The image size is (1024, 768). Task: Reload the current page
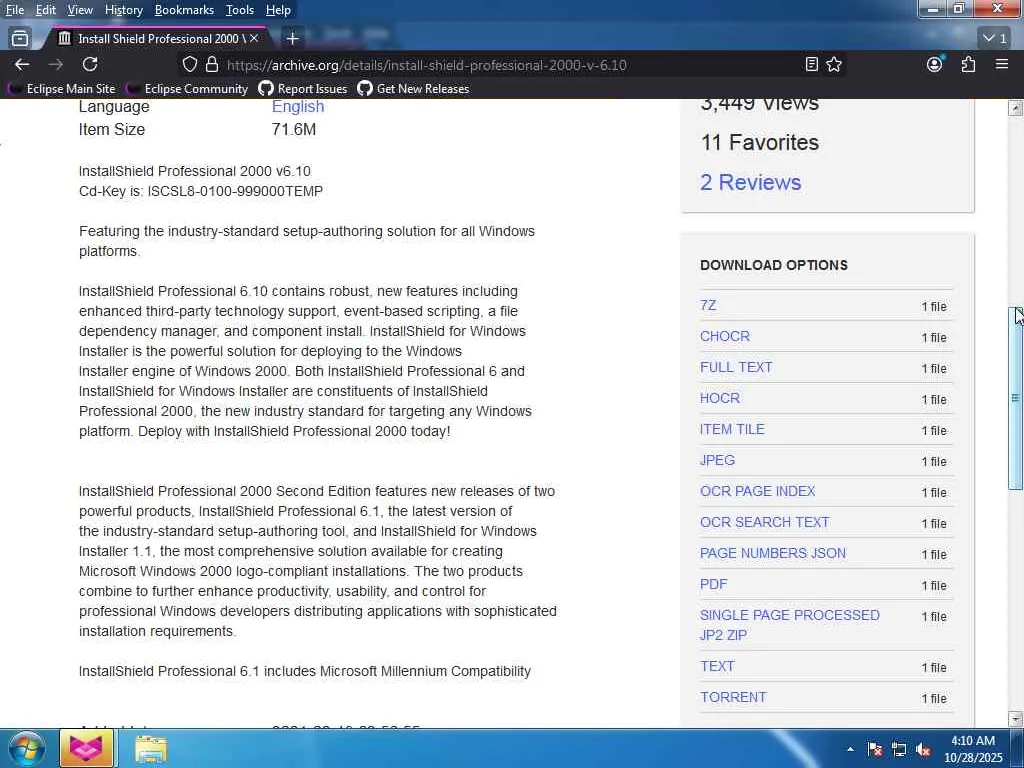coord(90,65)
